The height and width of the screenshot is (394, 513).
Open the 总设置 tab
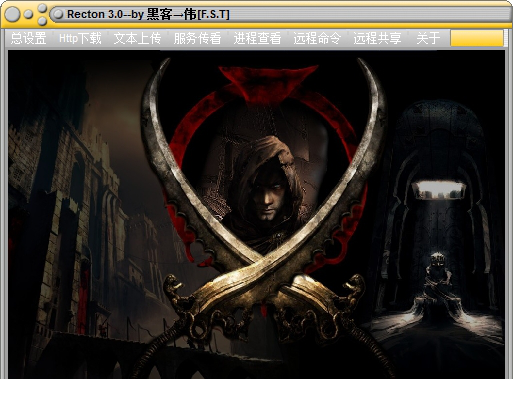28,38
